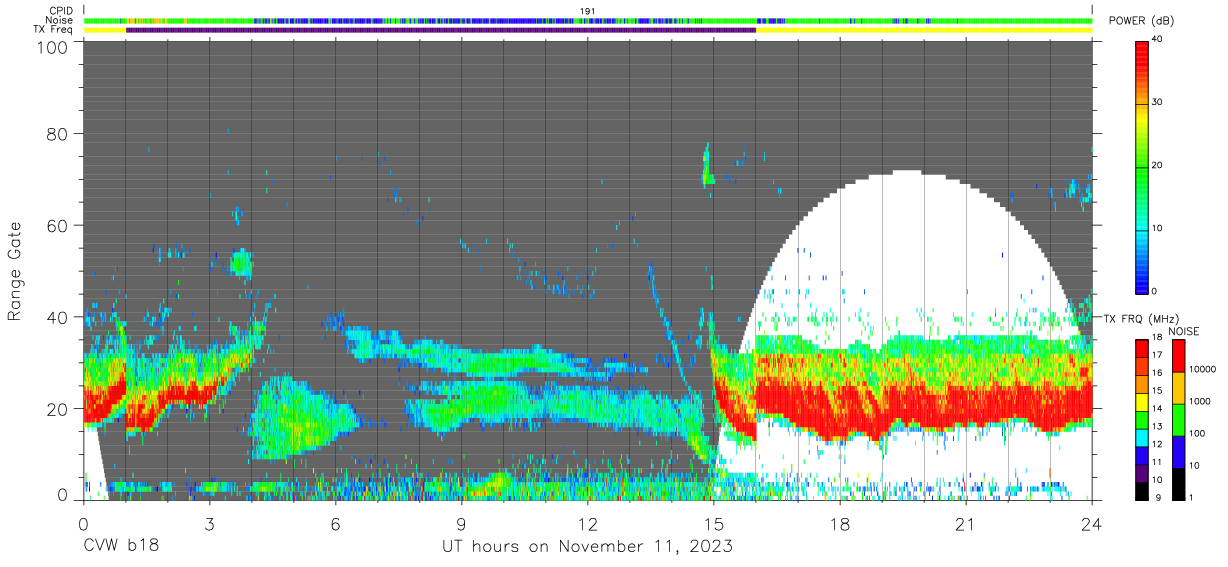Click the 9 hour x-axis tick label
The image size is (1228, 567).
coord(462,524)
